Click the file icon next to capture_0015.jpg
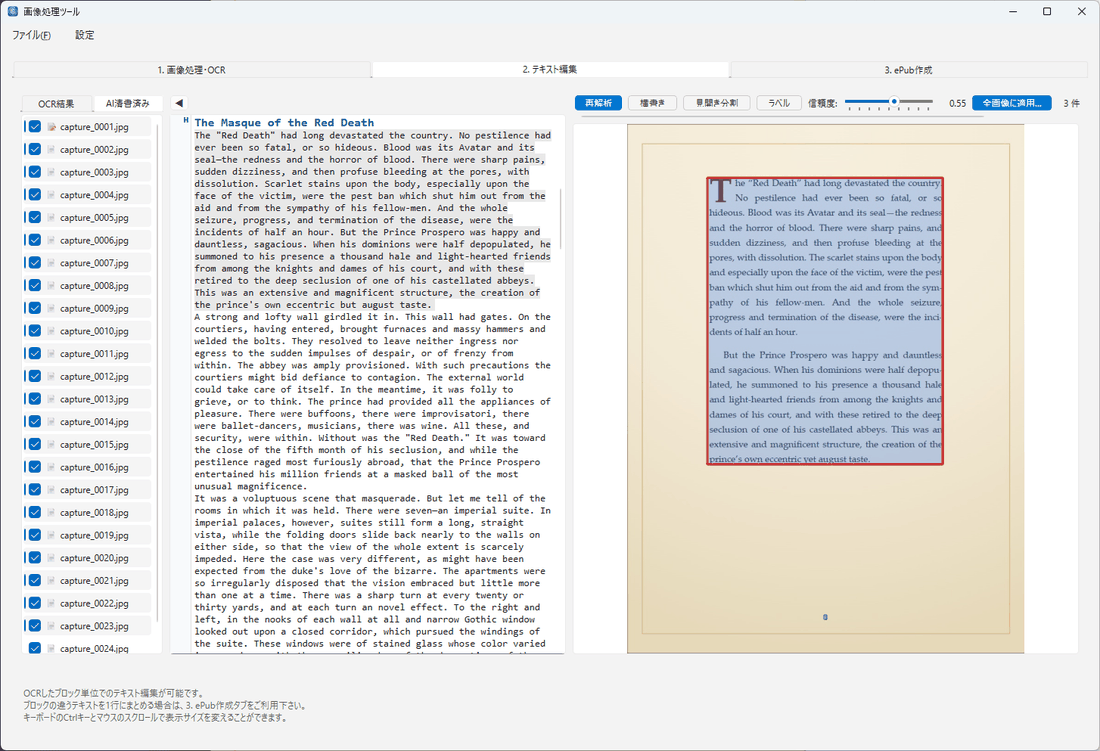The width and height of the screenshot is (1100, 751). coord(51,444)
